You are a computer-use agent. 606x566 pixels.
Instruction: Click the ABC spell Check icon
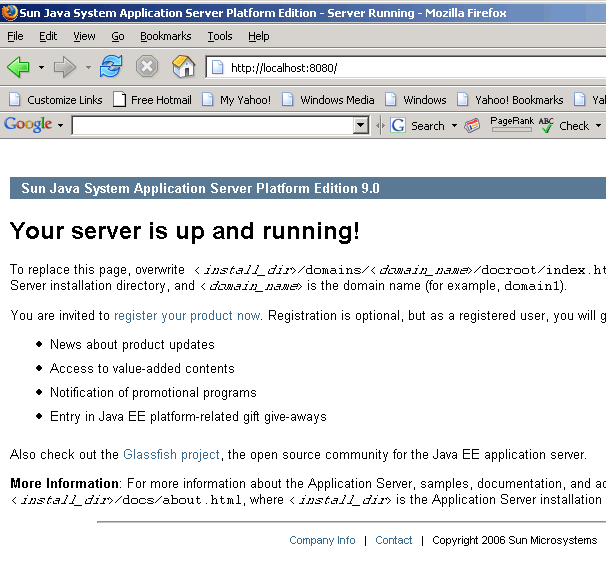[546, 125]
